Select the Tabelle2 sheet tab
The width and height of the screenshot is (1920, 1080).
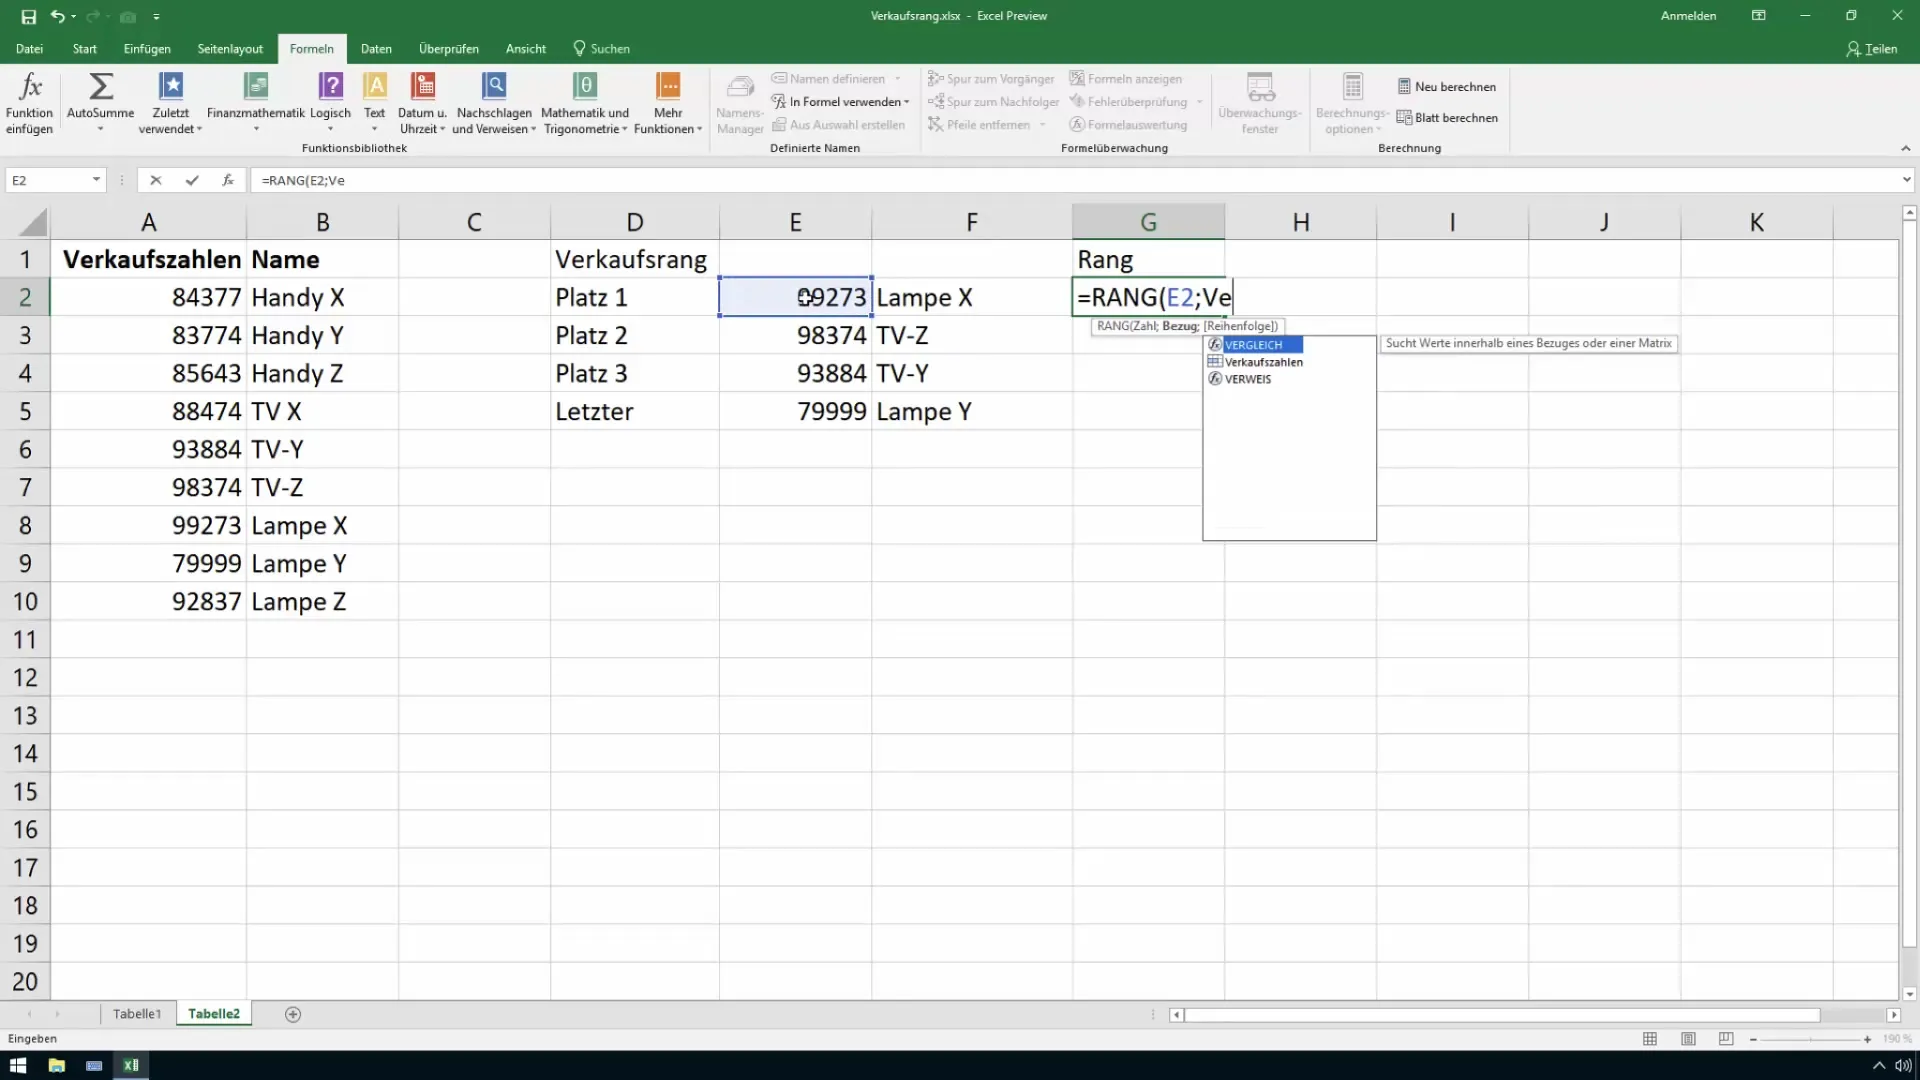click(x=214, y=1014)
